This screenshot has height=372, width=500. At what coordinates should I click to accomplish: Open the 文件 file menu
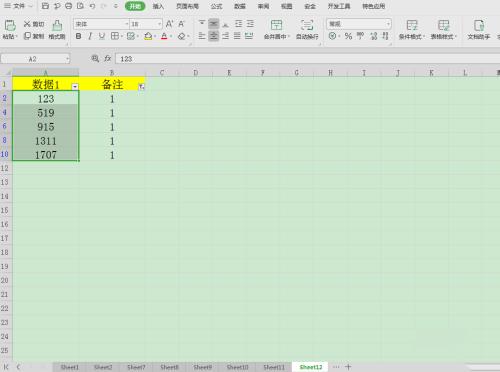pyautogui.click(x=18, y=6)
